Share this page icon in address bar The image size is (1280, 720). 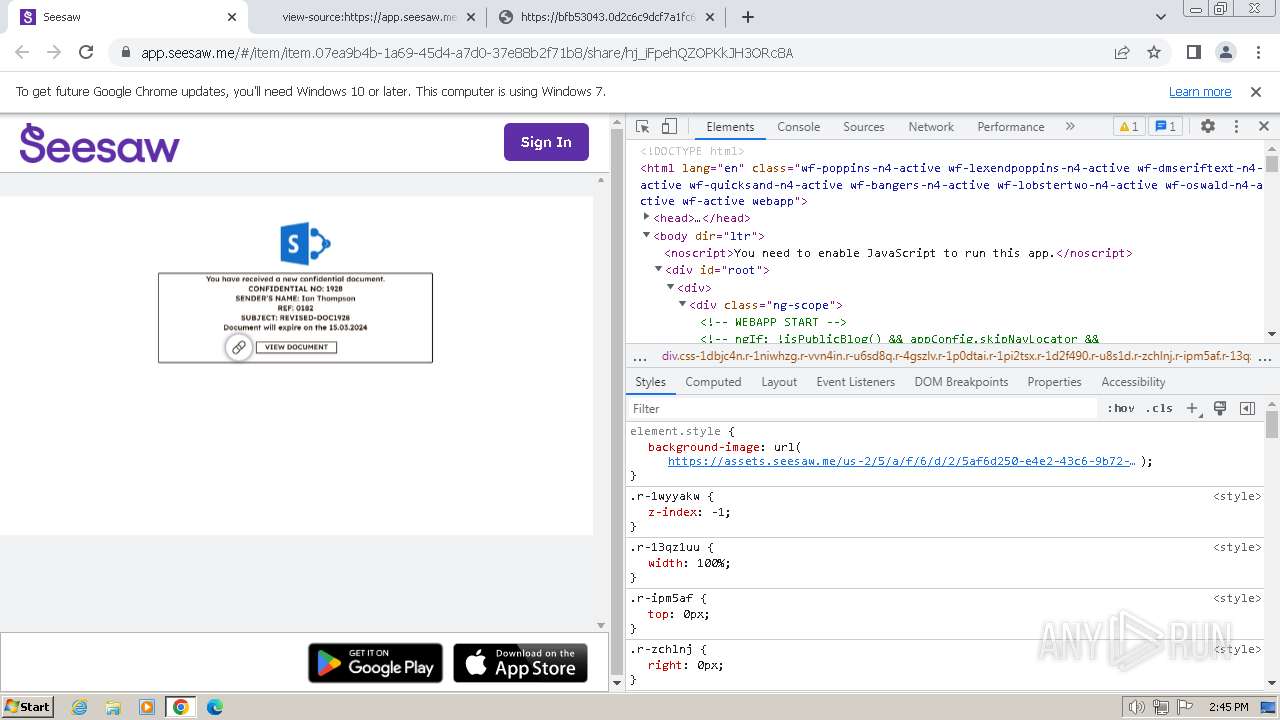tap(1122, 52)
